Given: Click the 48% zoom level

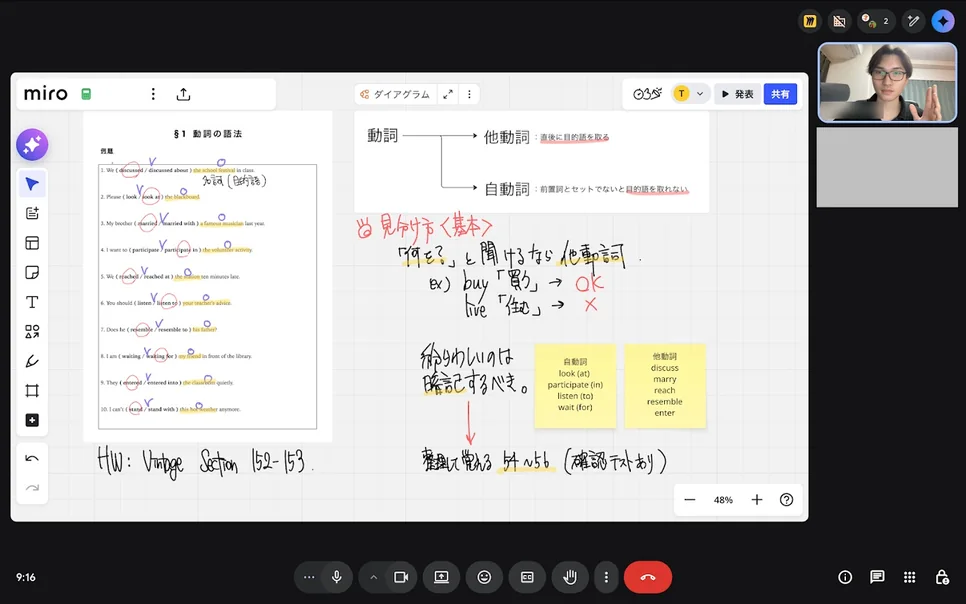Looking at the screenshot, I should 723,500.
